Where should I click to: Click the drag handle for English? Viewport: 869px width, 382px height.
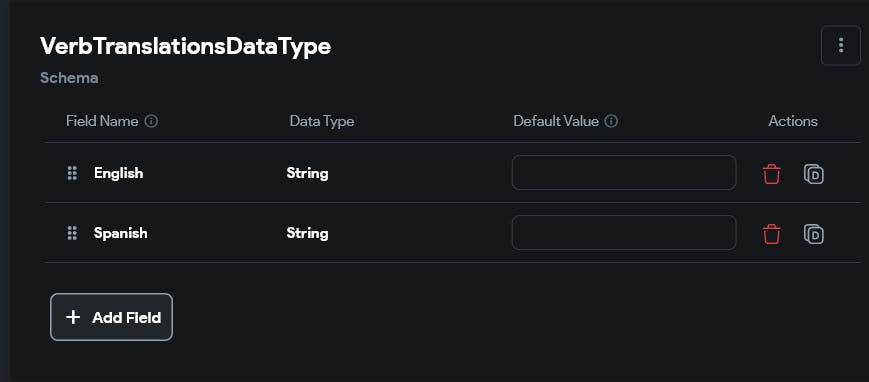(x=72, y=173)
